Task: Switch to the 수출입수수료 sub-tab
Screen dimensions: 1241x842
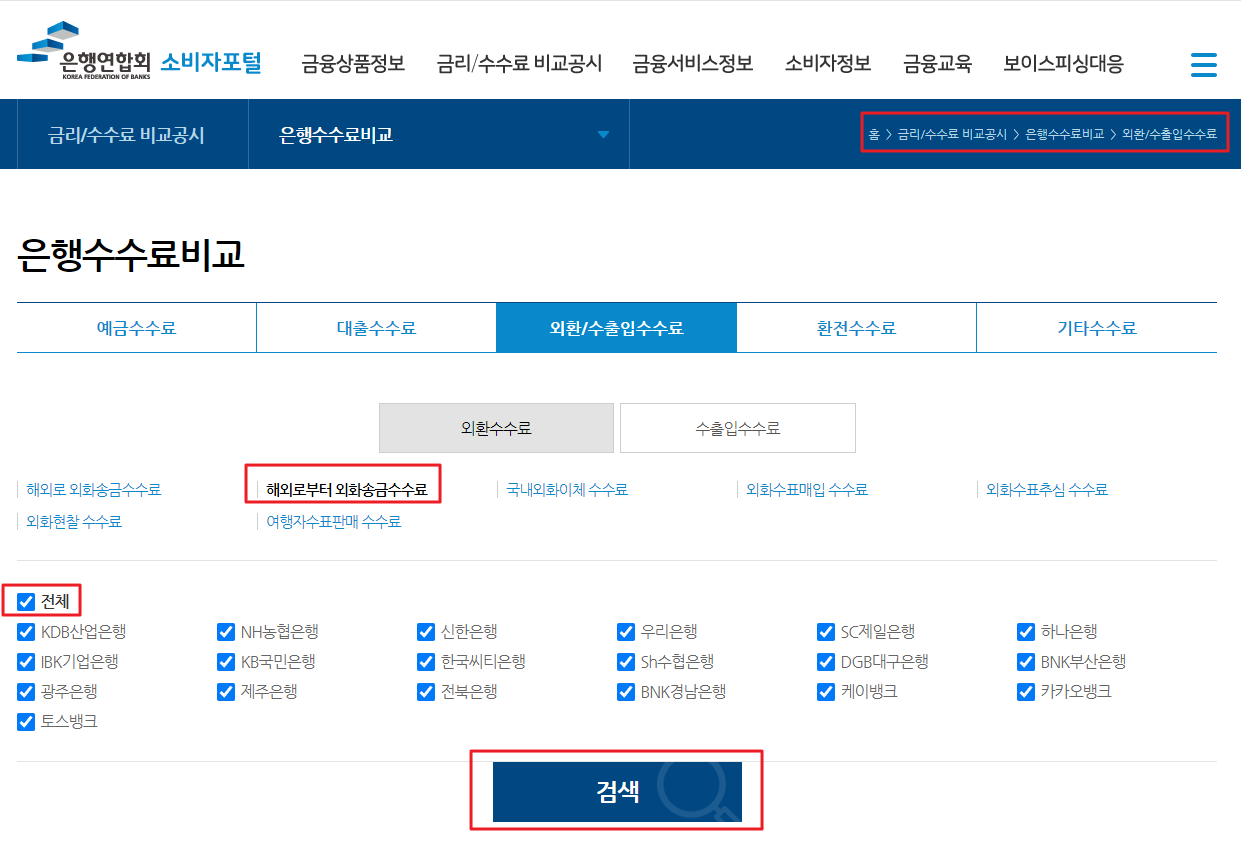Action: [737, 427]
